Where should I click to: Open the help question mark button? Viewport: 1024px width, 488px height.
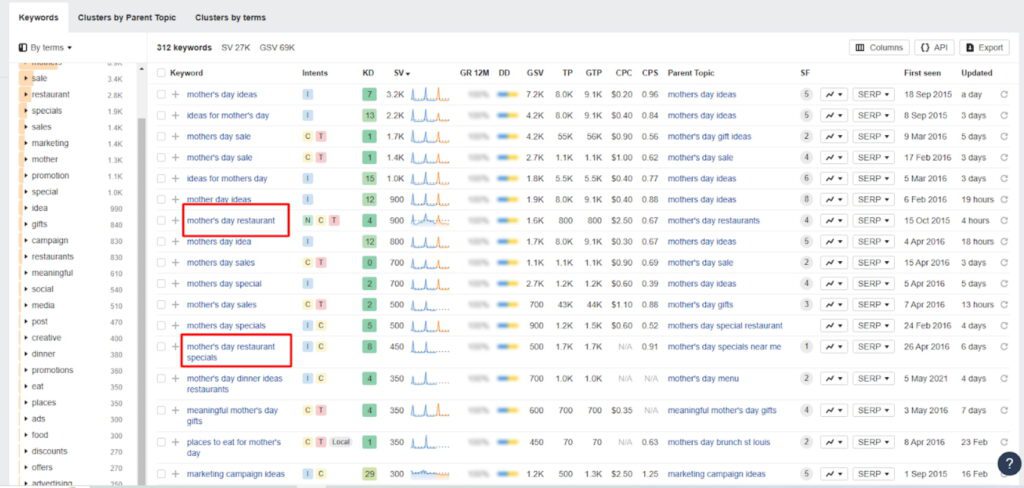1008,463
